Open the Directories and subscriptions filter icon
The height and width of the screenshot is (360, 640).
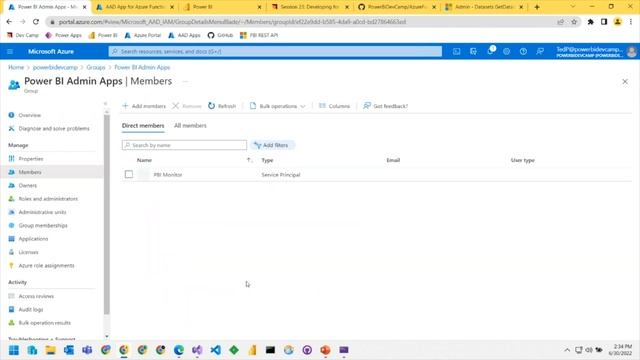pos(473,51)
